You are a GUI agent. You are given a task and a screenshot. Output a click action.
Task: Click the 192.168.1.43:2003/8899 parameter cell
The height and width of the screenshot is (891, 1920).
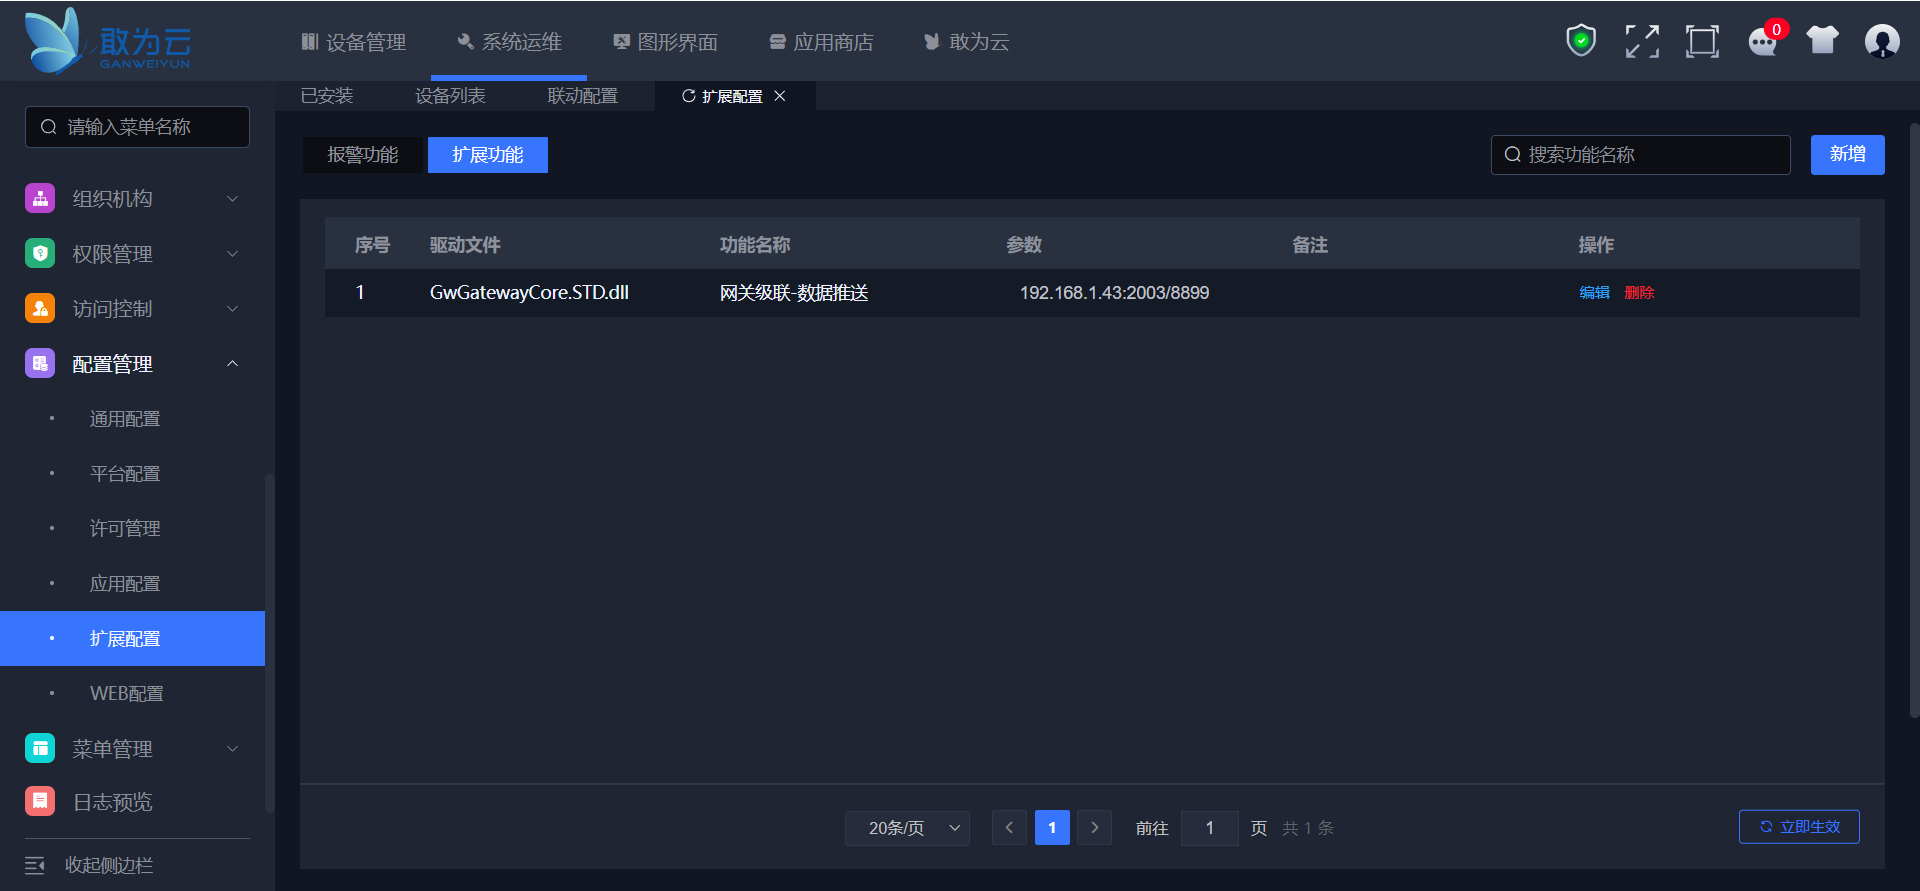tap(1114, 293)
